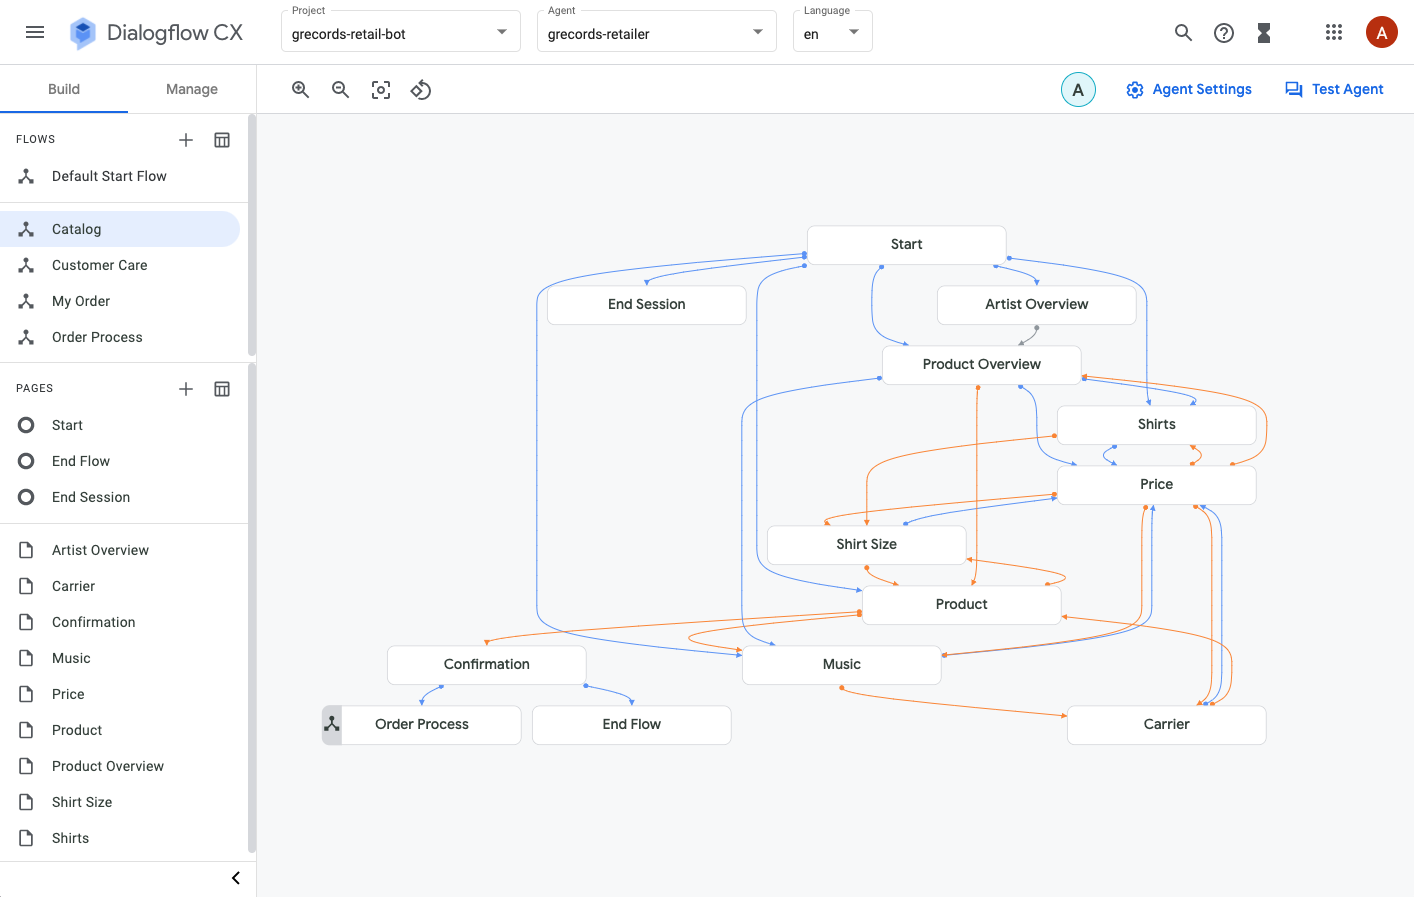Select the zoom in tool on canvas toolbar
This screenshot has height=897, width=1414.
click(x=300, y=89)
